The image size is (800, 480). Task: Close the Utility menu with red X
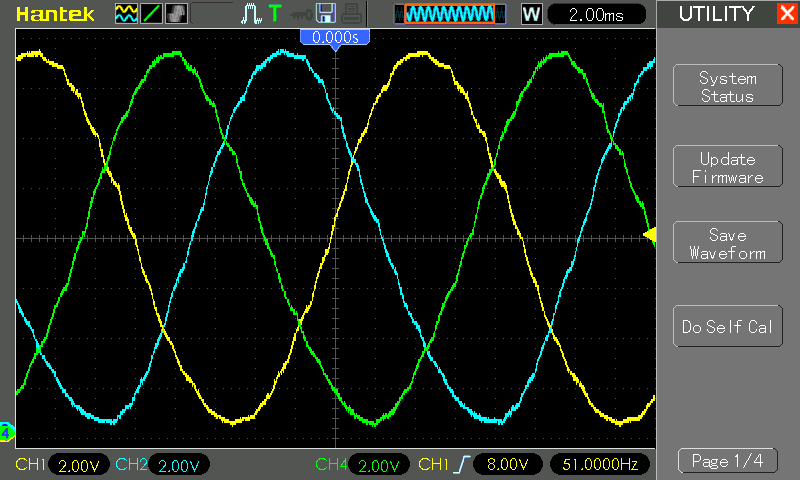pyautogui.click(x=787, y=13)
